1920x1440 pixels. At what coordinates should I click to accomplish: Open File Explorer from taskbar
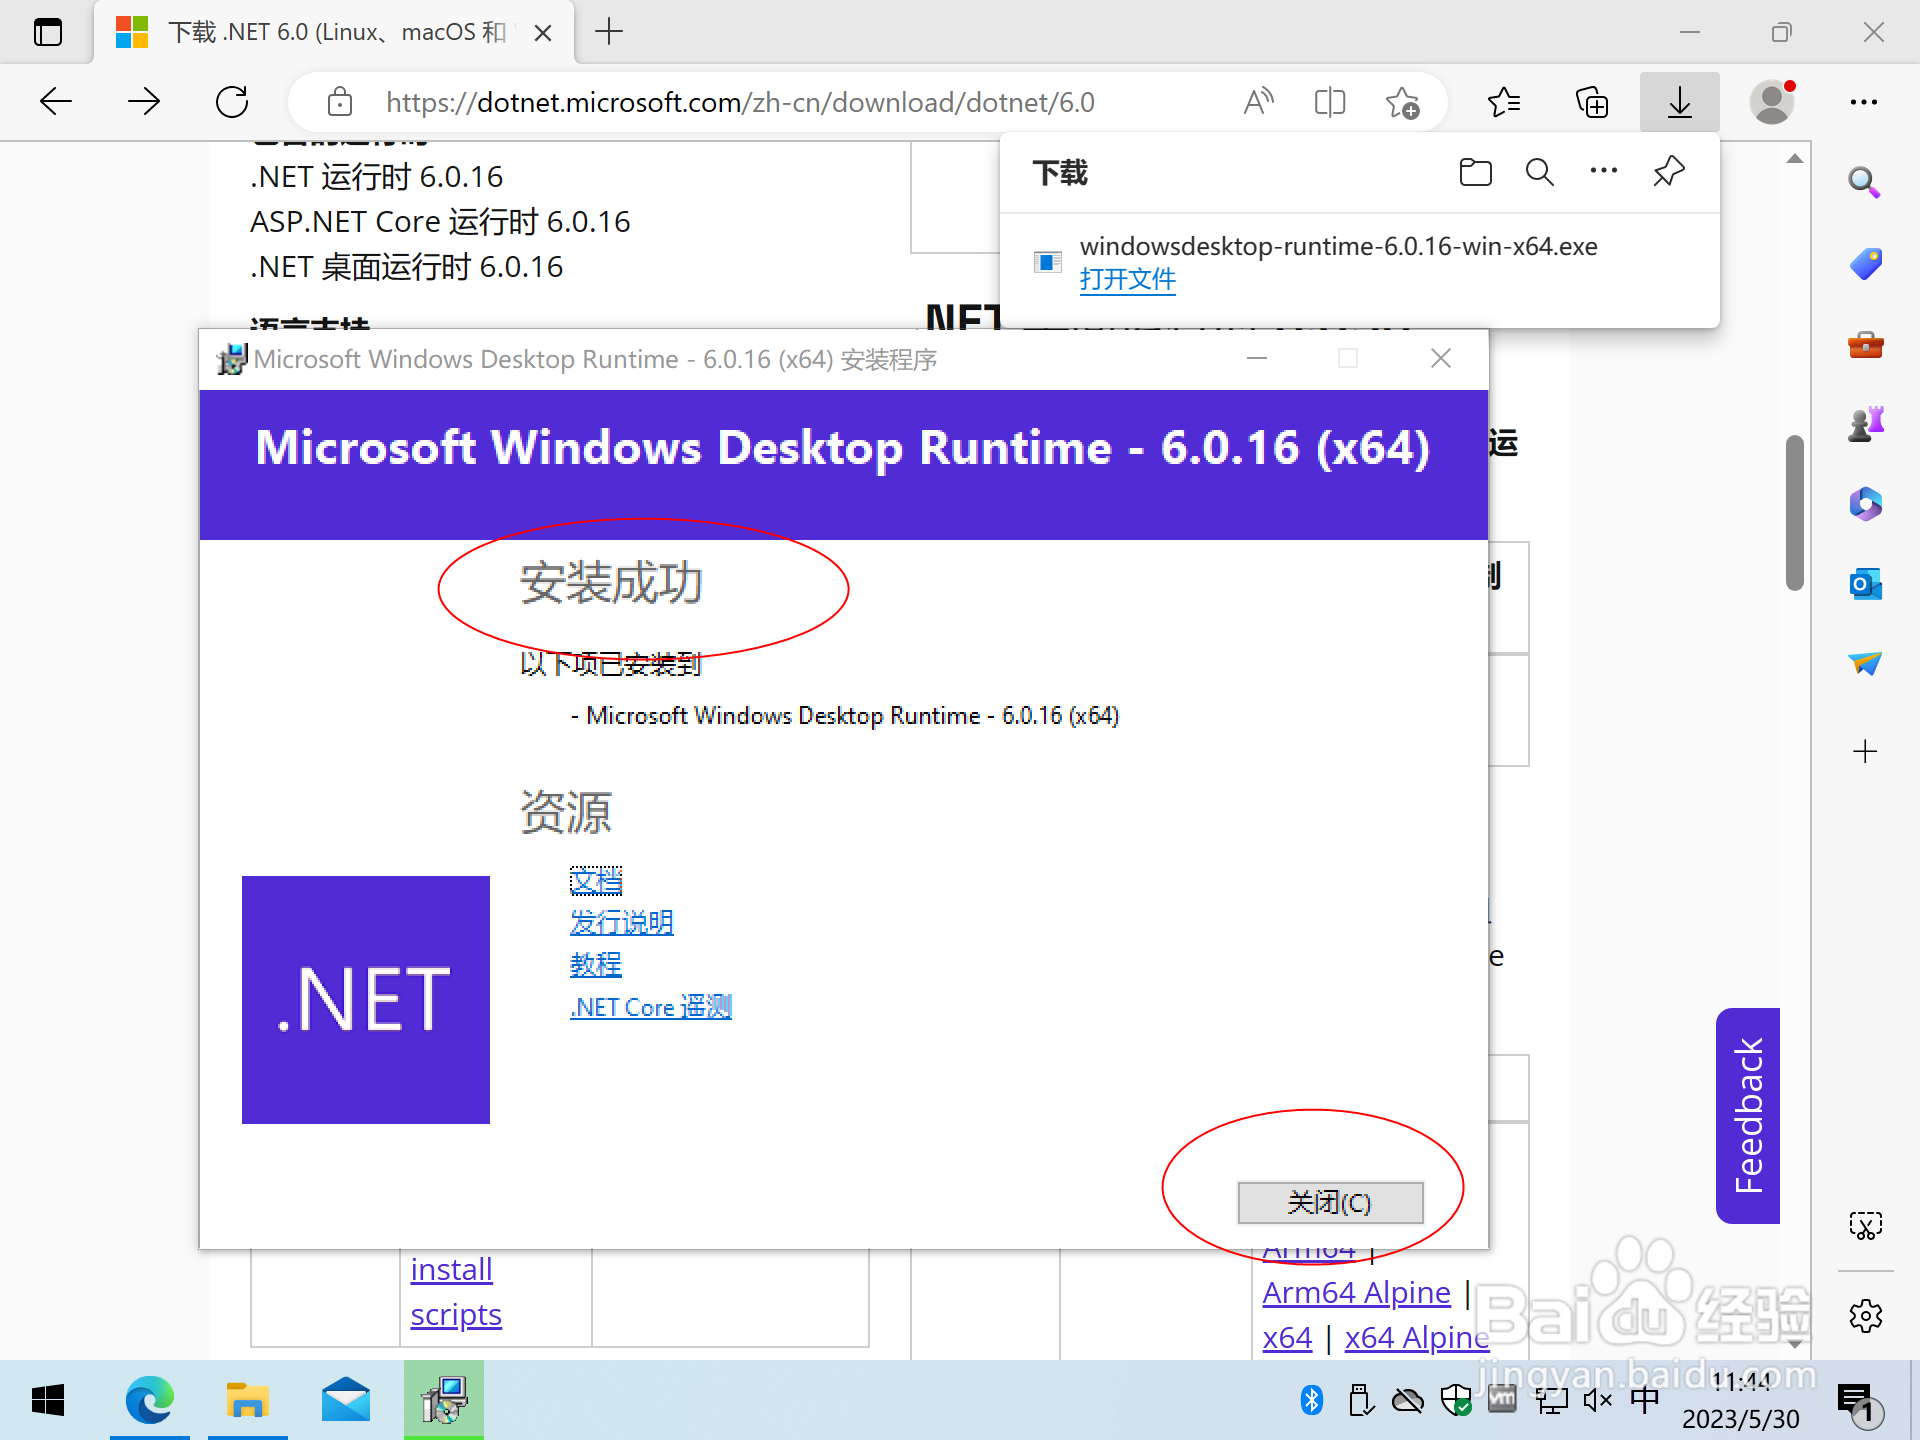point(247,1401)
